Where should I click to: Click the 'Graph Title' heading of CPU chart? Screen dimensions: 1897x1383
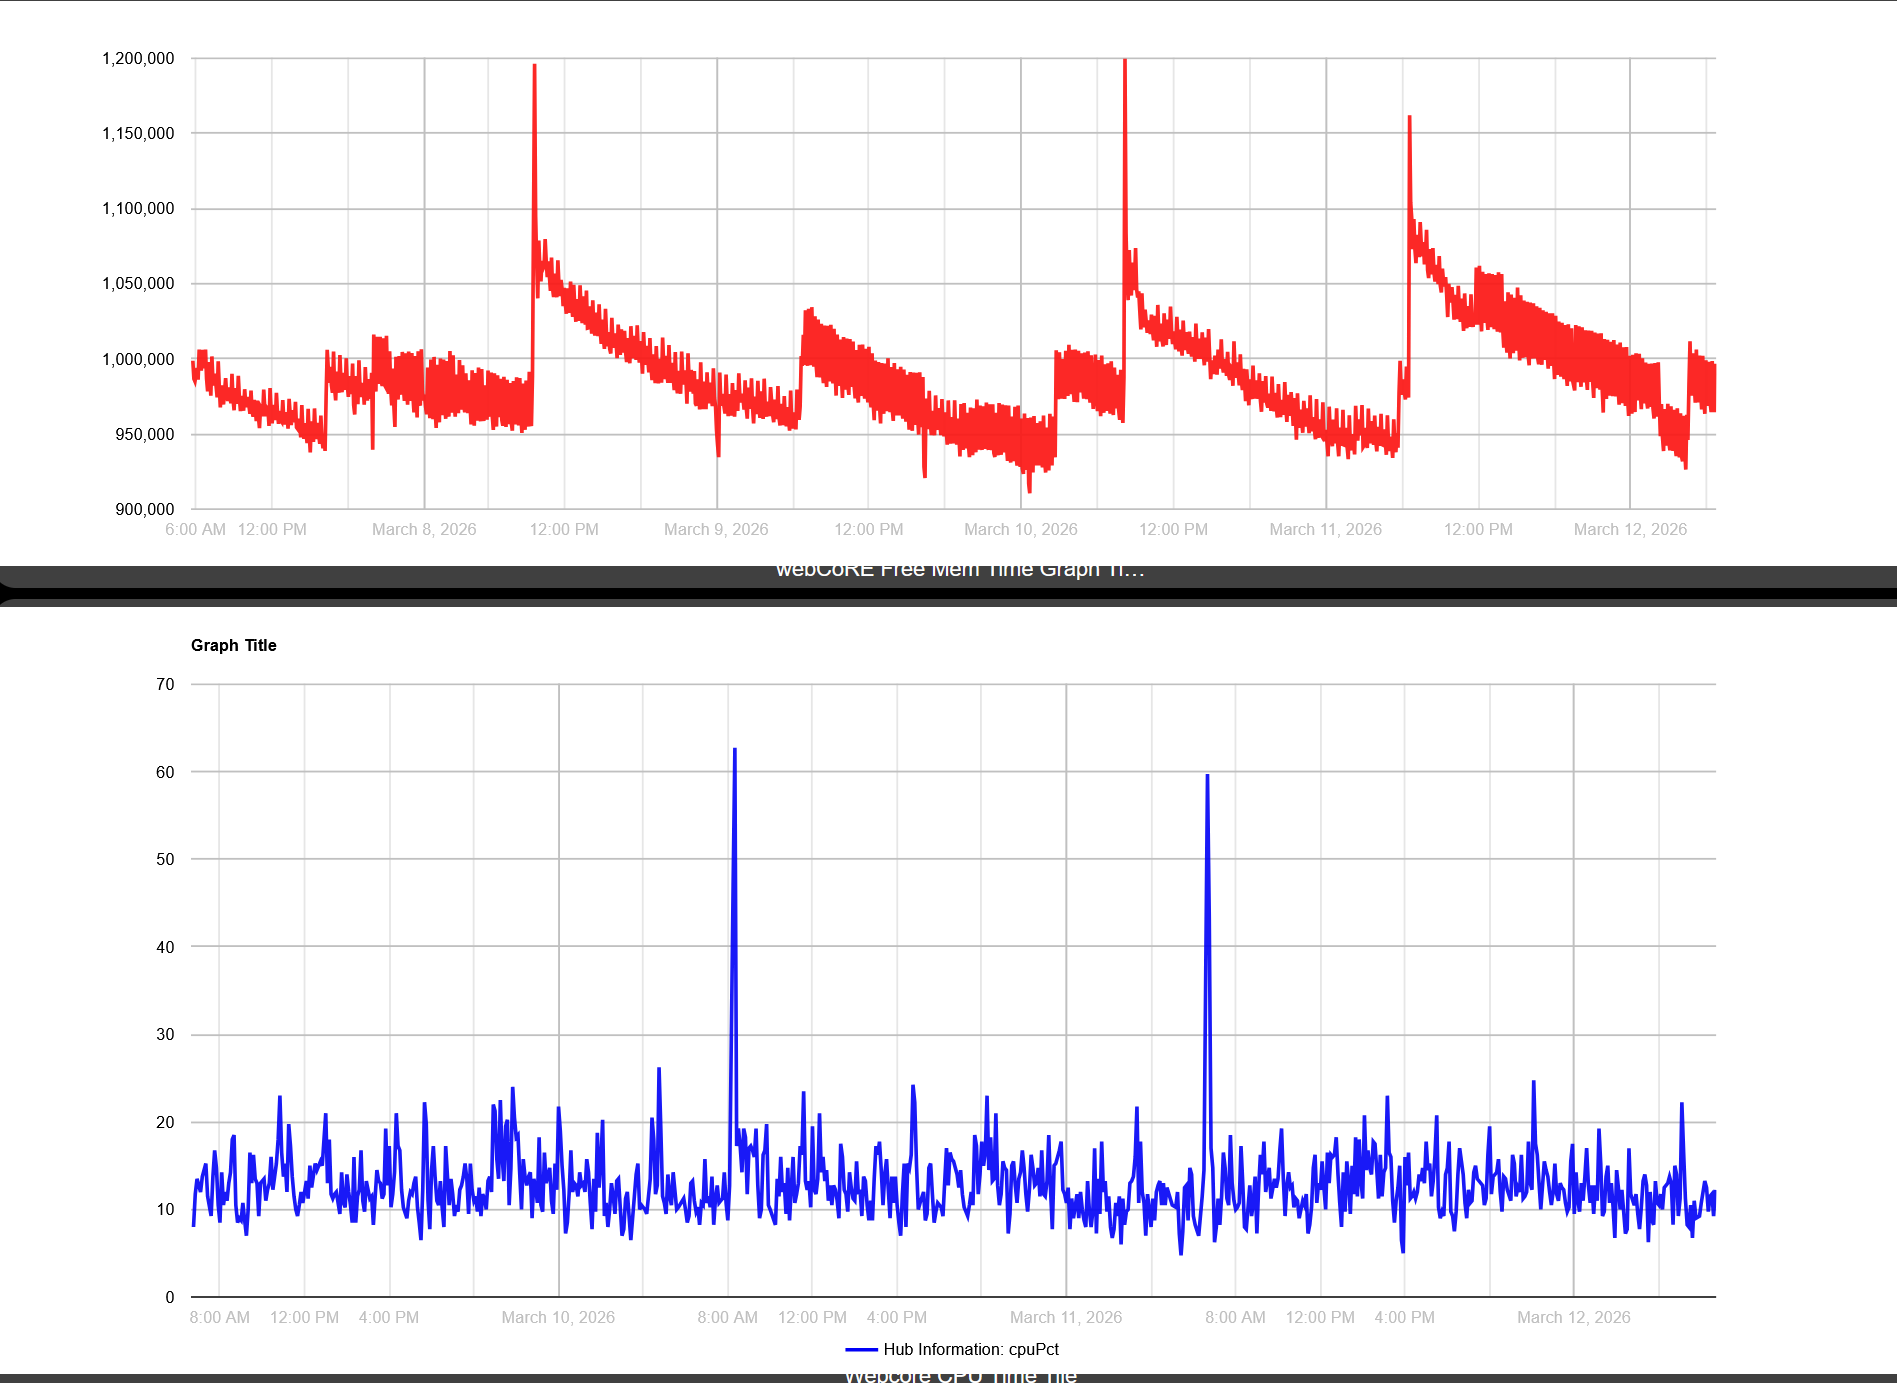point(233,645)
